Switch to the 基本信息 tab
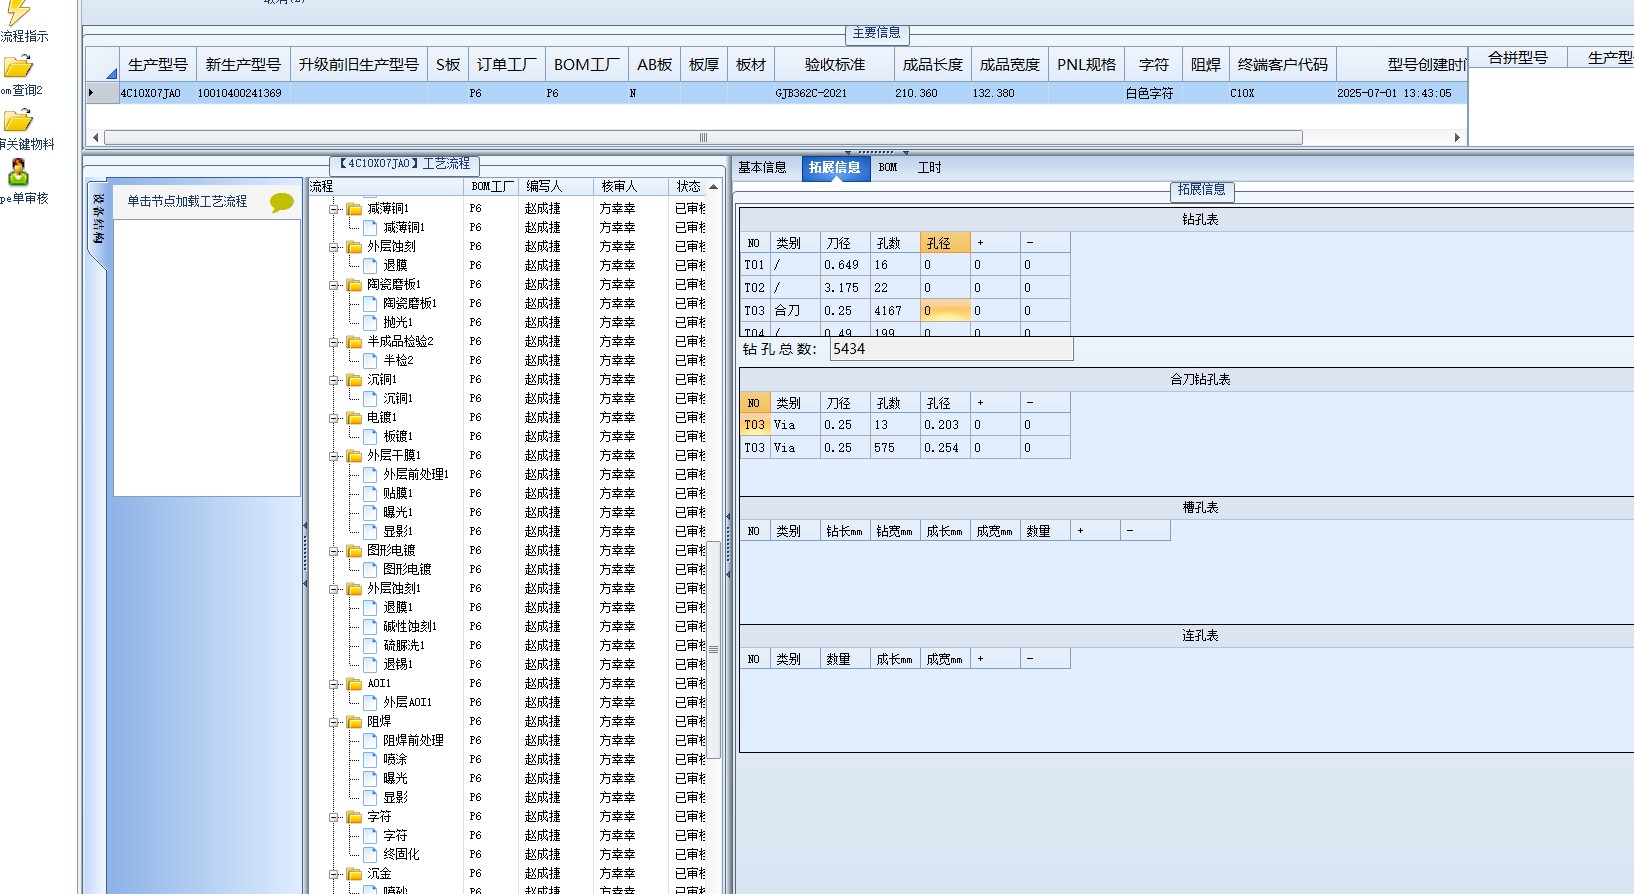Image resolution: width=1634 pixels, height=894 pixels. point(762,167)
